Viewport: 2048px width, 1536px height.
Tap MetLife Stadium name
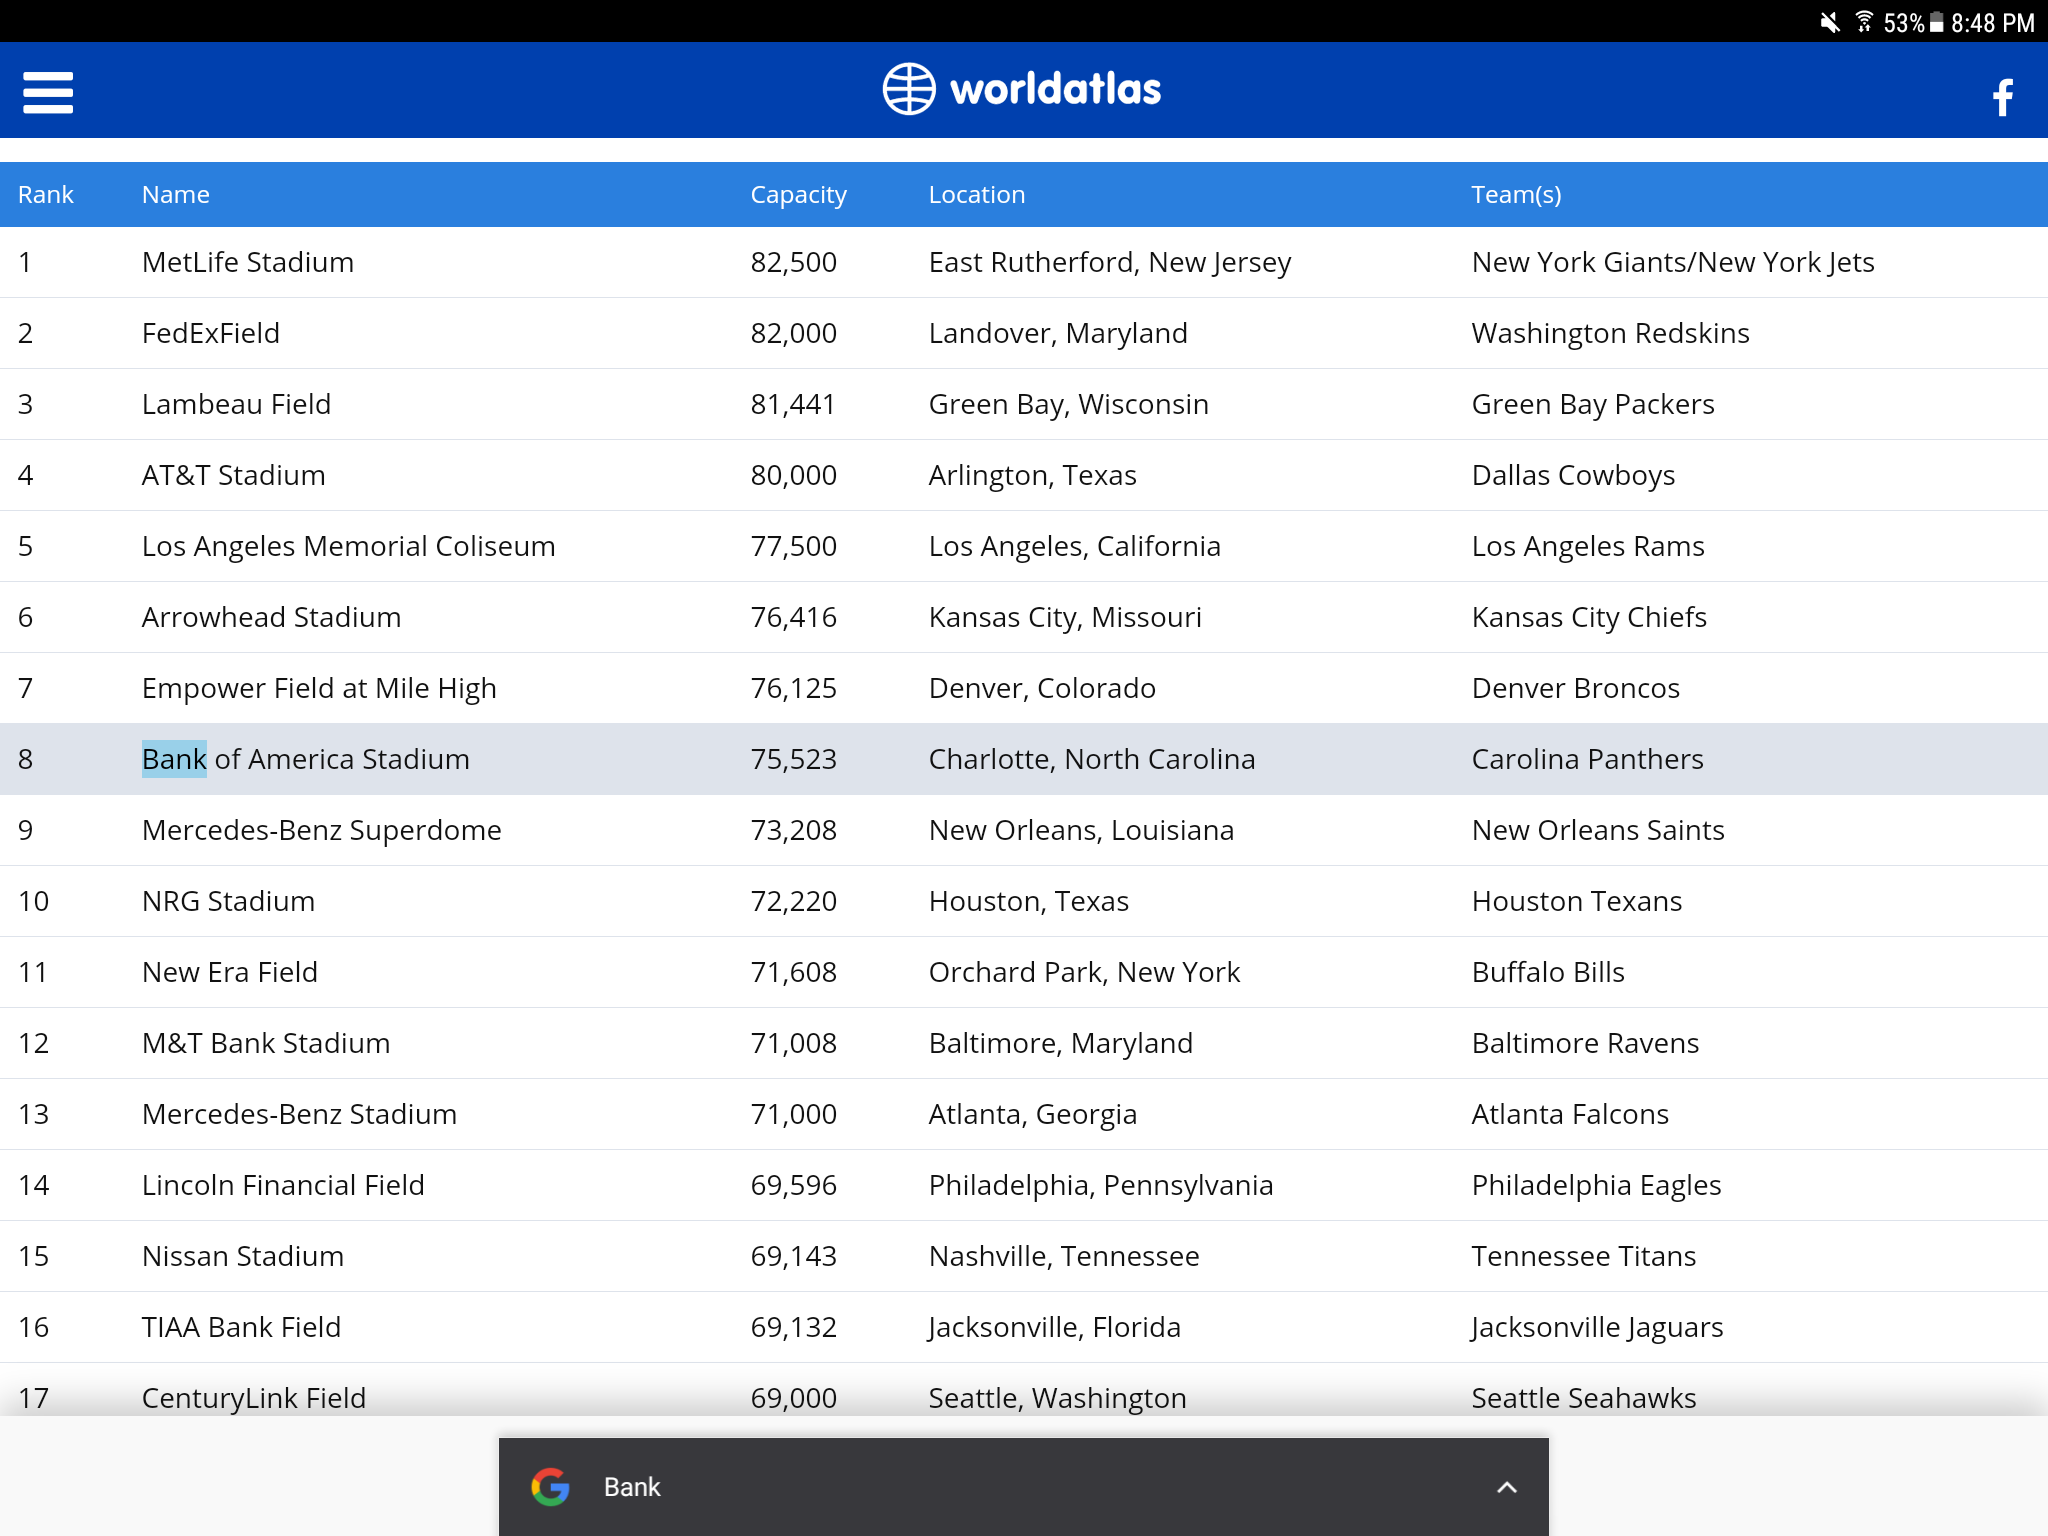point(248,262)
